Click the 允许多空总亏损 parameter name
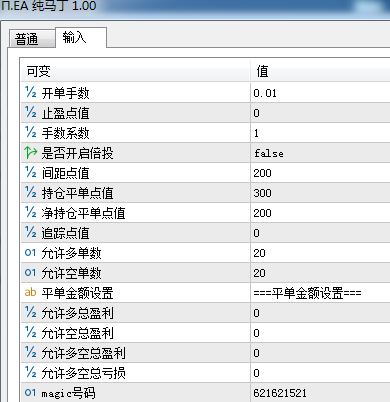Viewport: 390px width, 402px height. (83, 373)
